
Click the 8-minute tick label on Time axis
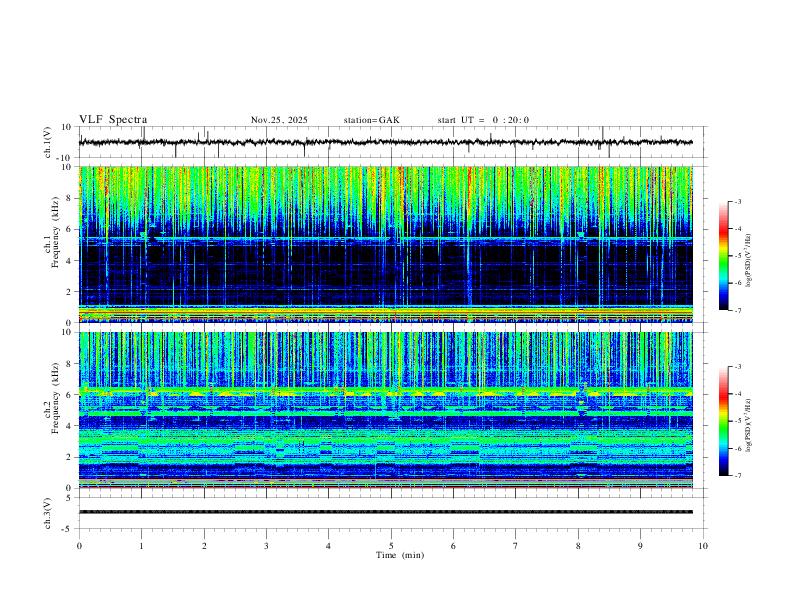point(578,546)
